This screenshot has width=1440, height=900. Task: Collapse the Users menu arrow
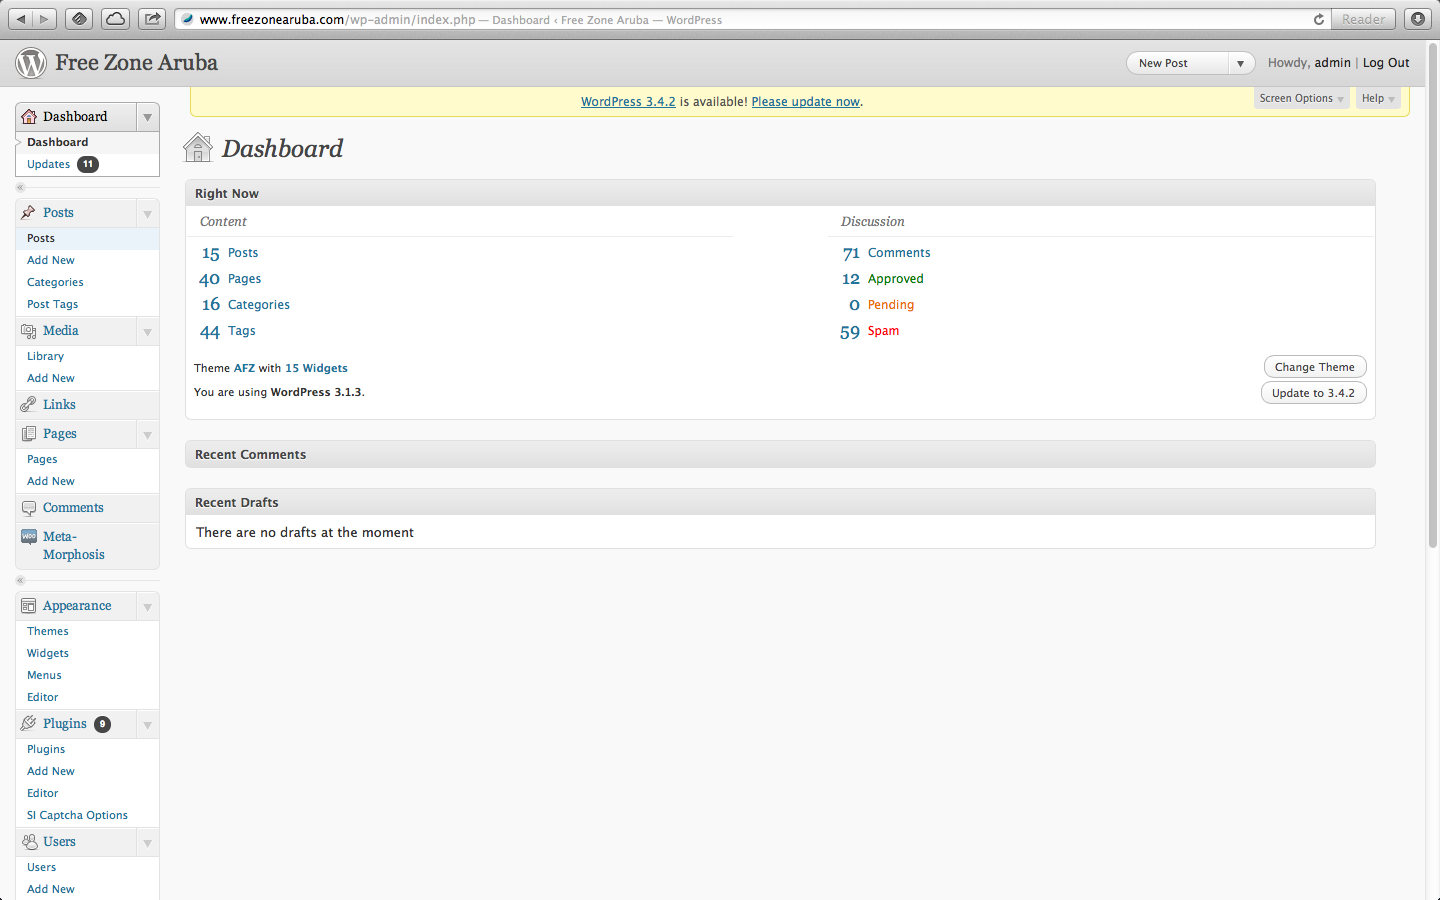coord(148,842)
